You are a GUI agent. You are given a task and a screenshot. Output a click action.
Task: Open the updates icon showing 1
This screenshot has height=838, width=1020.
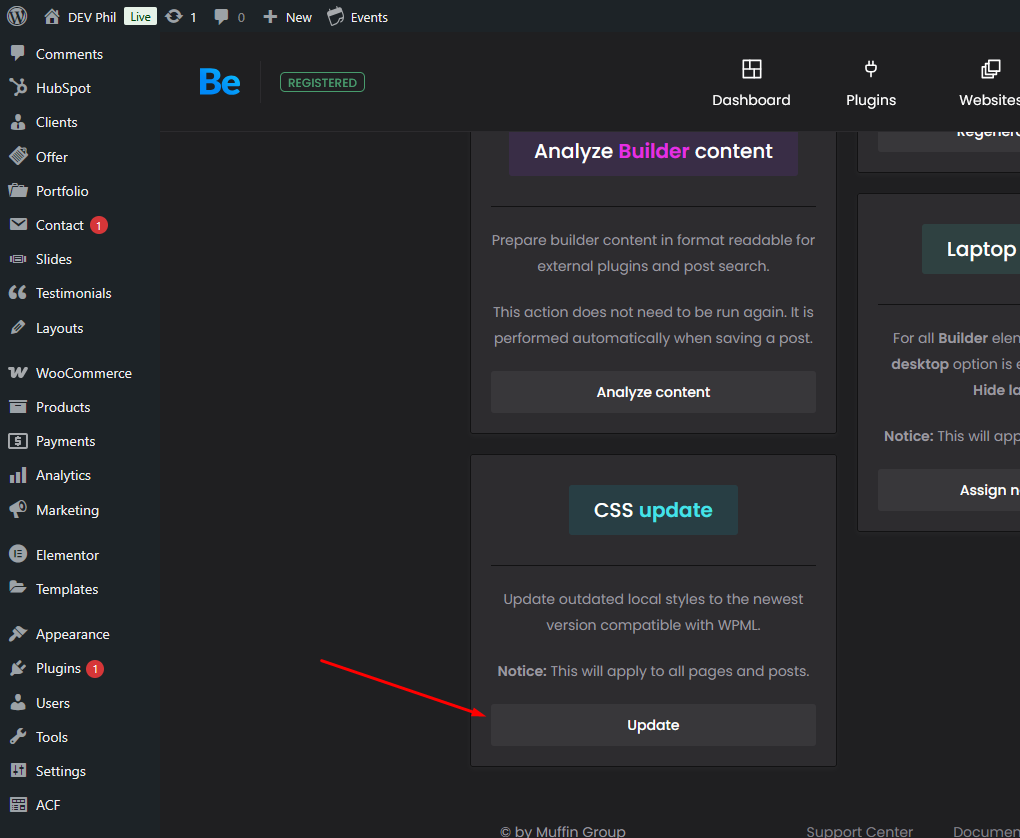[174, 17]
